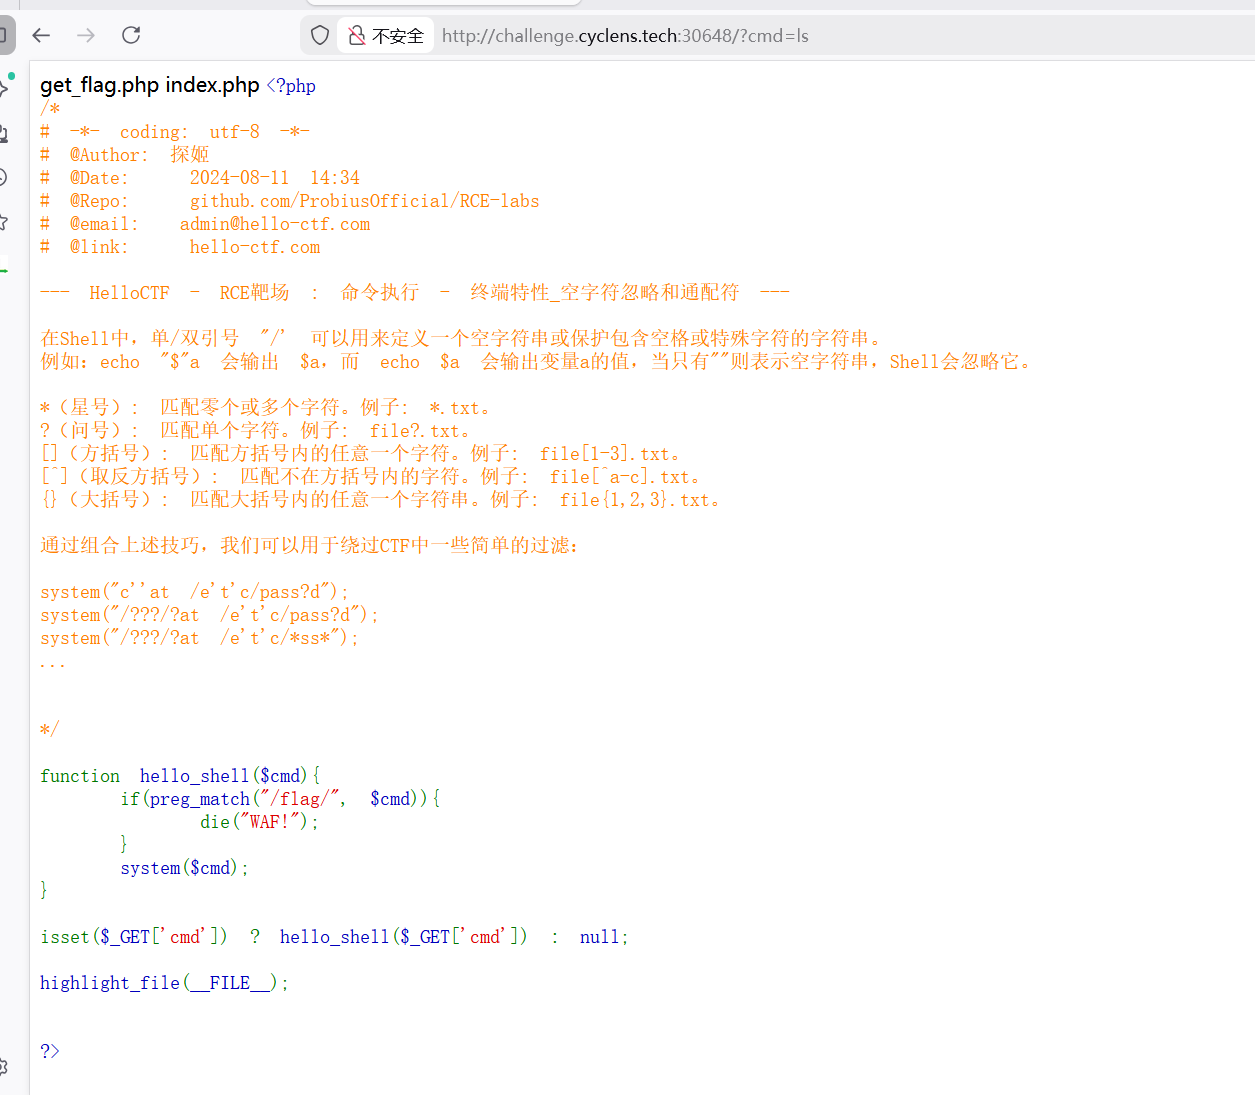Click the admin@hello-ctf.com email text
The image size is (1255, 1095).
point(275,224)
